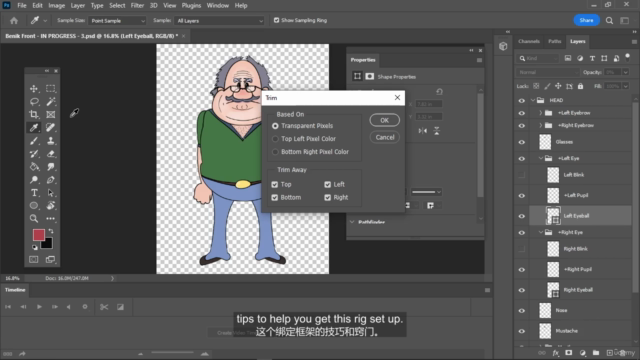Select the Crop tool
Viewport: 640px width, 360px height.
[34, 115]
